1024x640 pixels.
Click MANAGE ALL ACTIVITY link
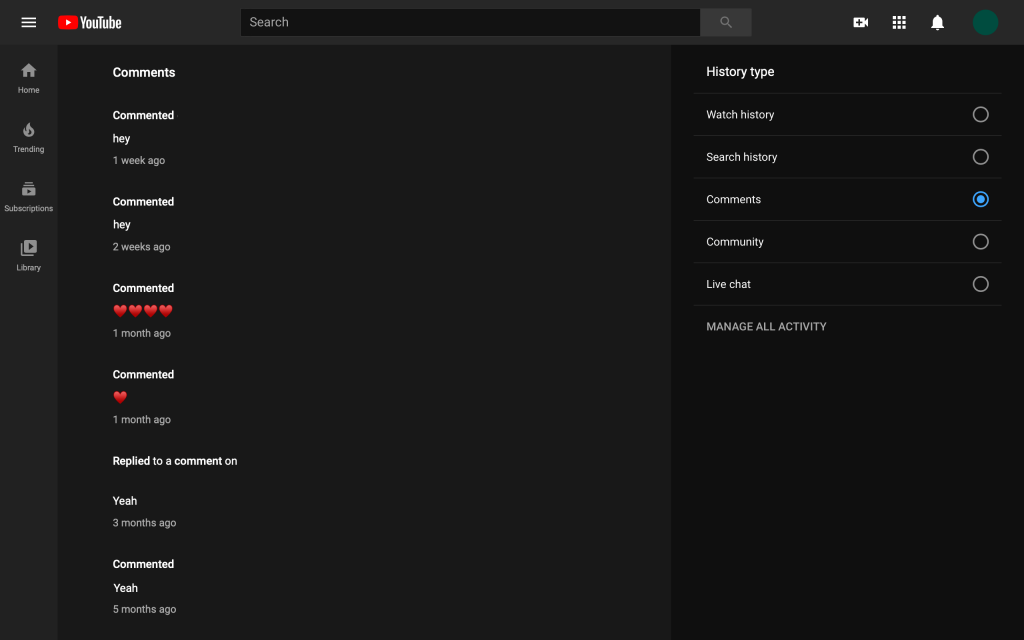point(766,327)
